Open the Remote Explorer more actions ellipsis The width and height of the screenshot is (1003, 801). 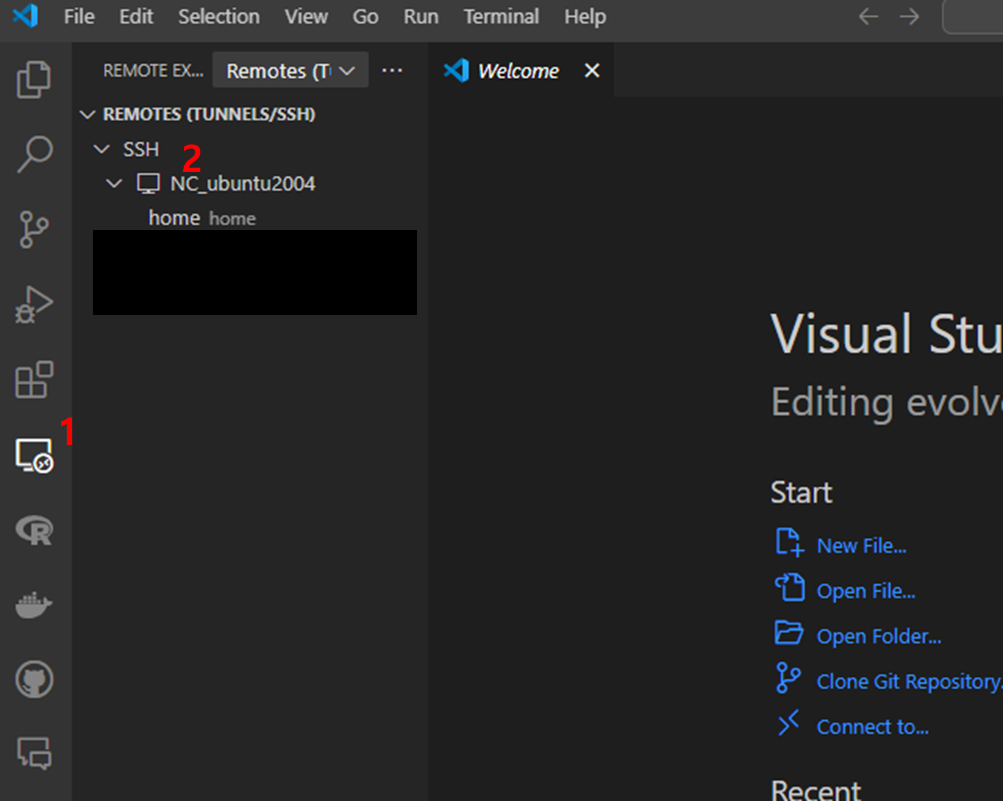(x=392, y=70)
